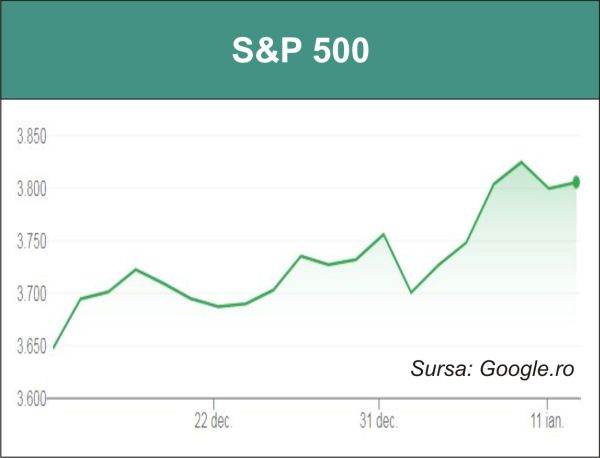Screen dimensions: 600x458
Task: Click the sharp dip after 31 dec. peak
Action: pos(411,293)
